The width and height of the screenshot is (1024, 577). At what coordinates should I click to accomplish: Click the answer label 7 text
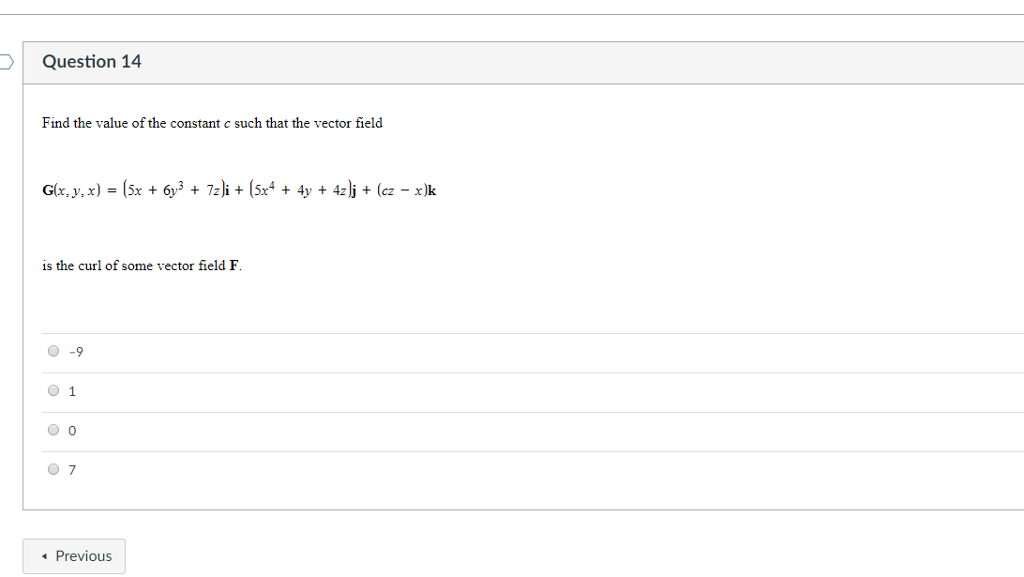(71, 469)
